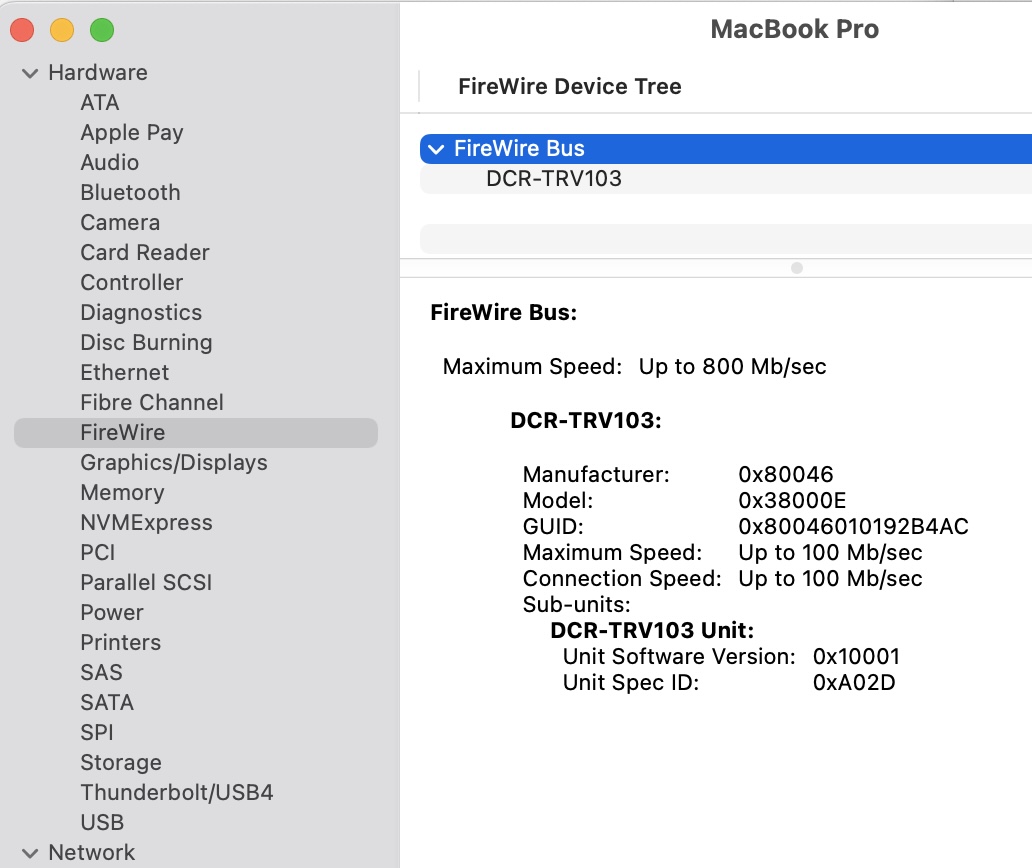Screen dimensions: 1032x868
Task: Collapse the FireWire Bus disclosure arrow
Action: point(435,149)
